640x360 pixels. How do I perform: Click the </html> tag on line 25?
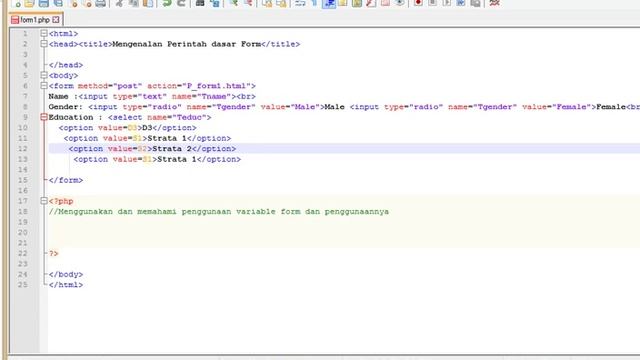coord(66,284)
